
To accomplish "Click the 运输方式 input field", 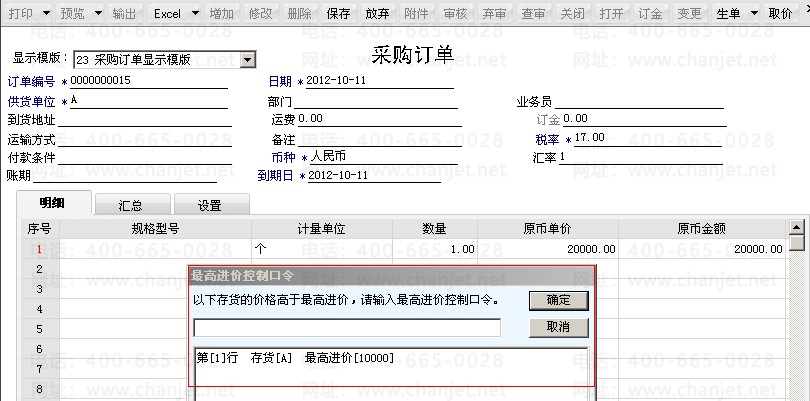I will [145, 140].
